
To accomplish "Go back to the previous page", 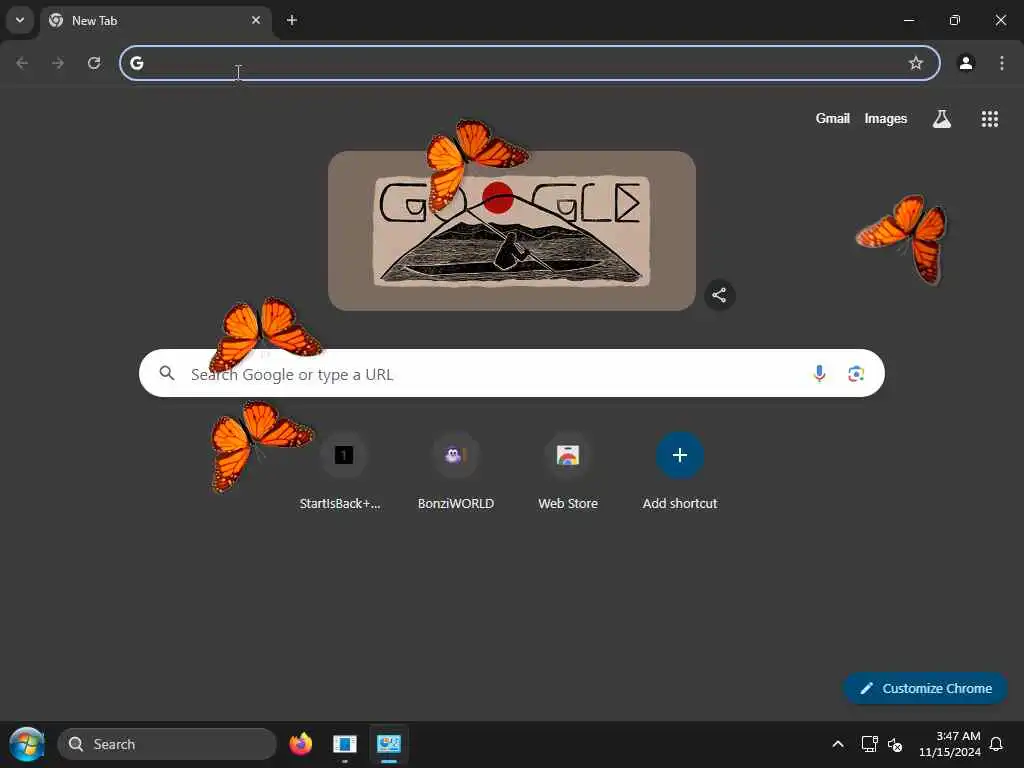I will pos(22,63).
